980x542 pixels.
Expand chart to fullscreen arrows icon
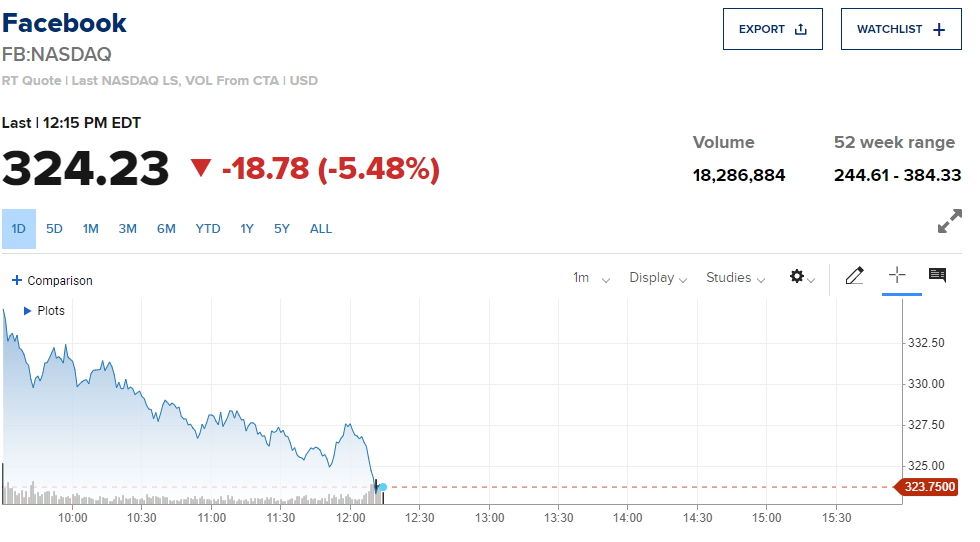pos(949,221)
